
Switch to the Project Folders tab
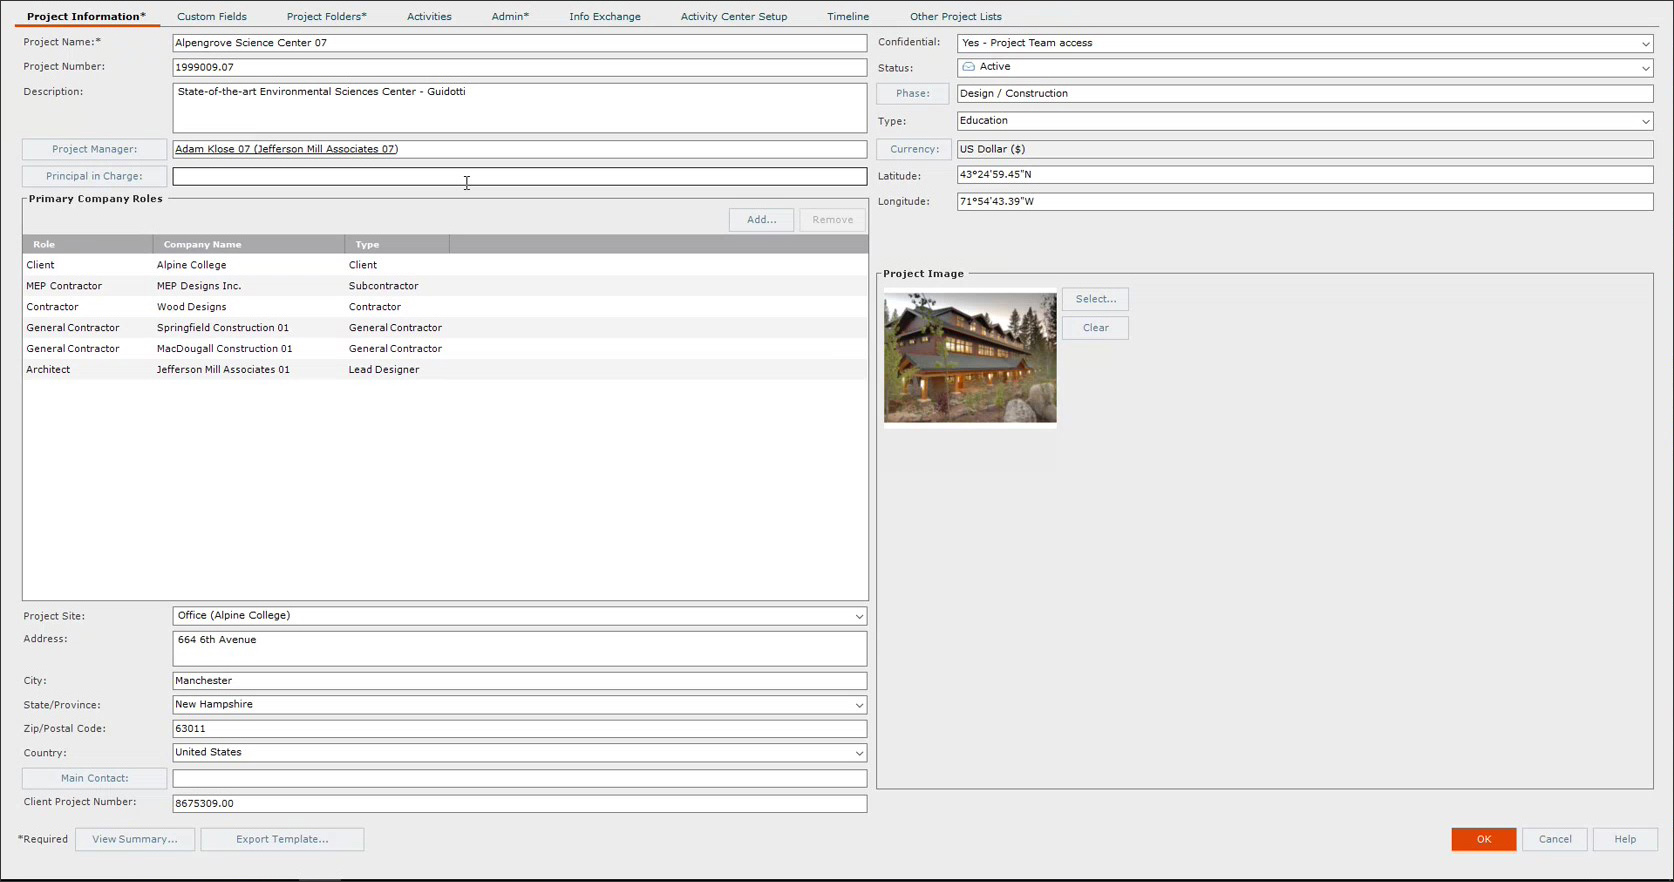point(326,16)
